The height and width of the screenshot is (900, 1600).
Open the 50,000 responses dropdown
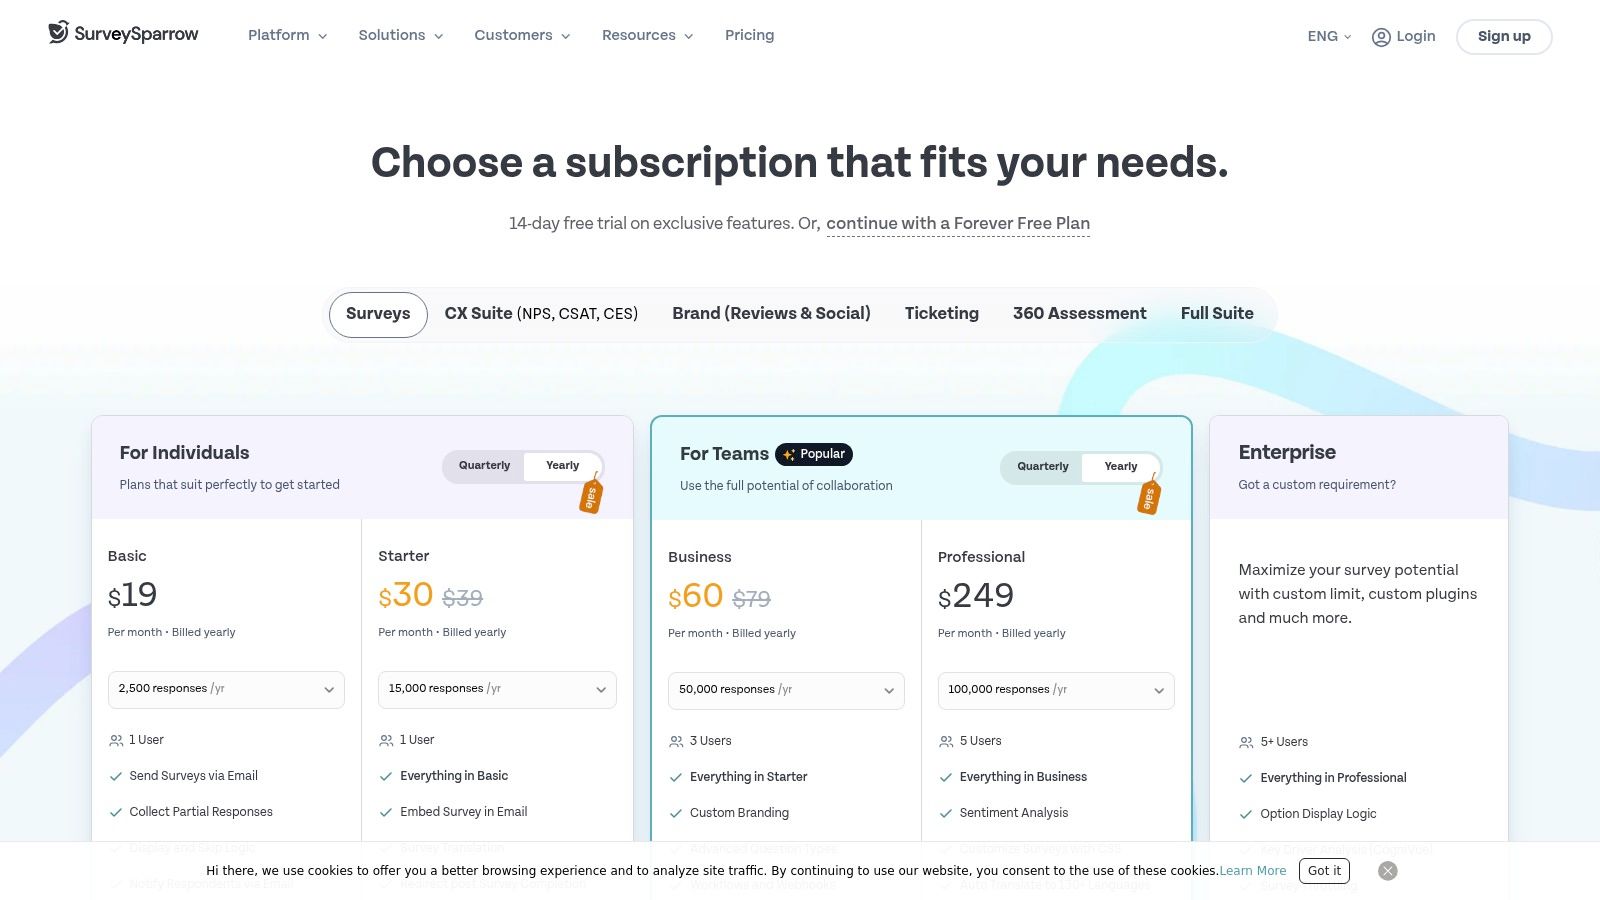[x=786, y=691]
